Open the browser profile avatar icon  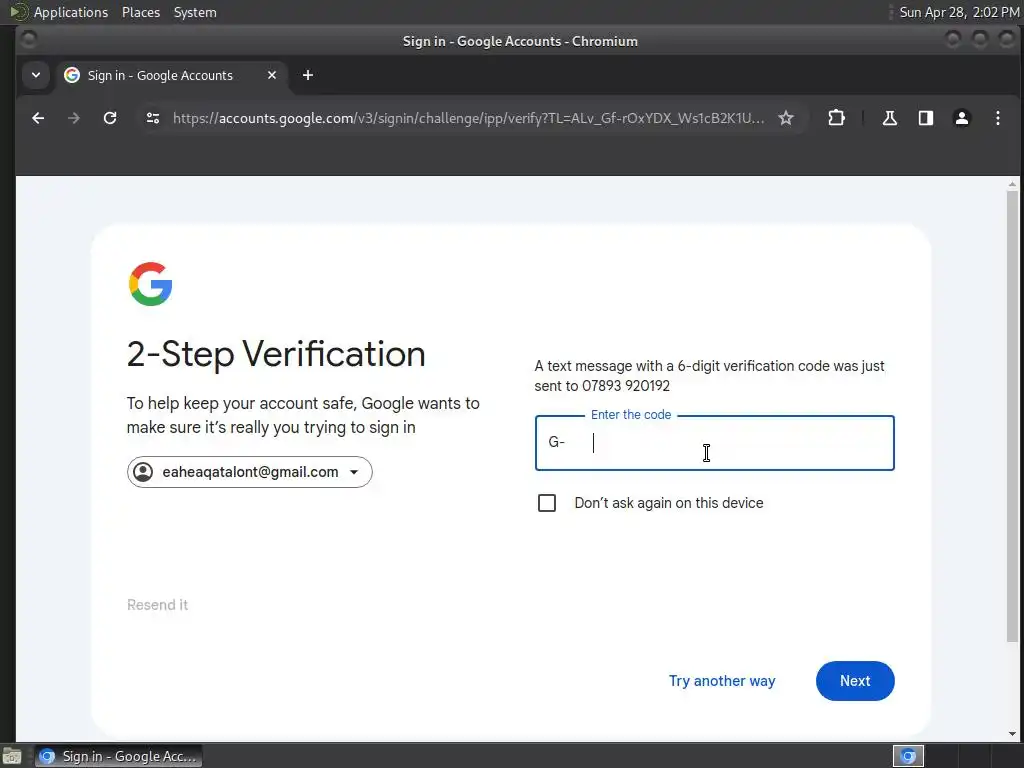coord(961,118)
